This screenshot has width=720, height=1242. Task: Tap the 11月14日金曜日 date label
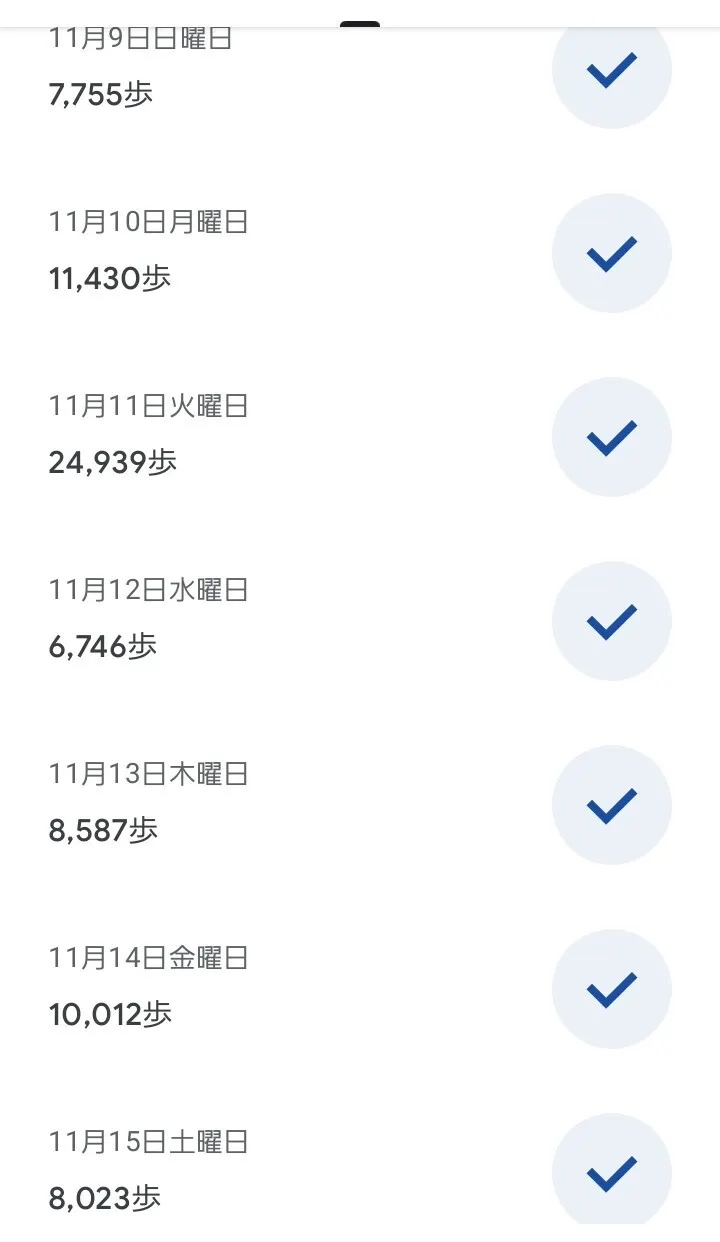tap(148, 958)
